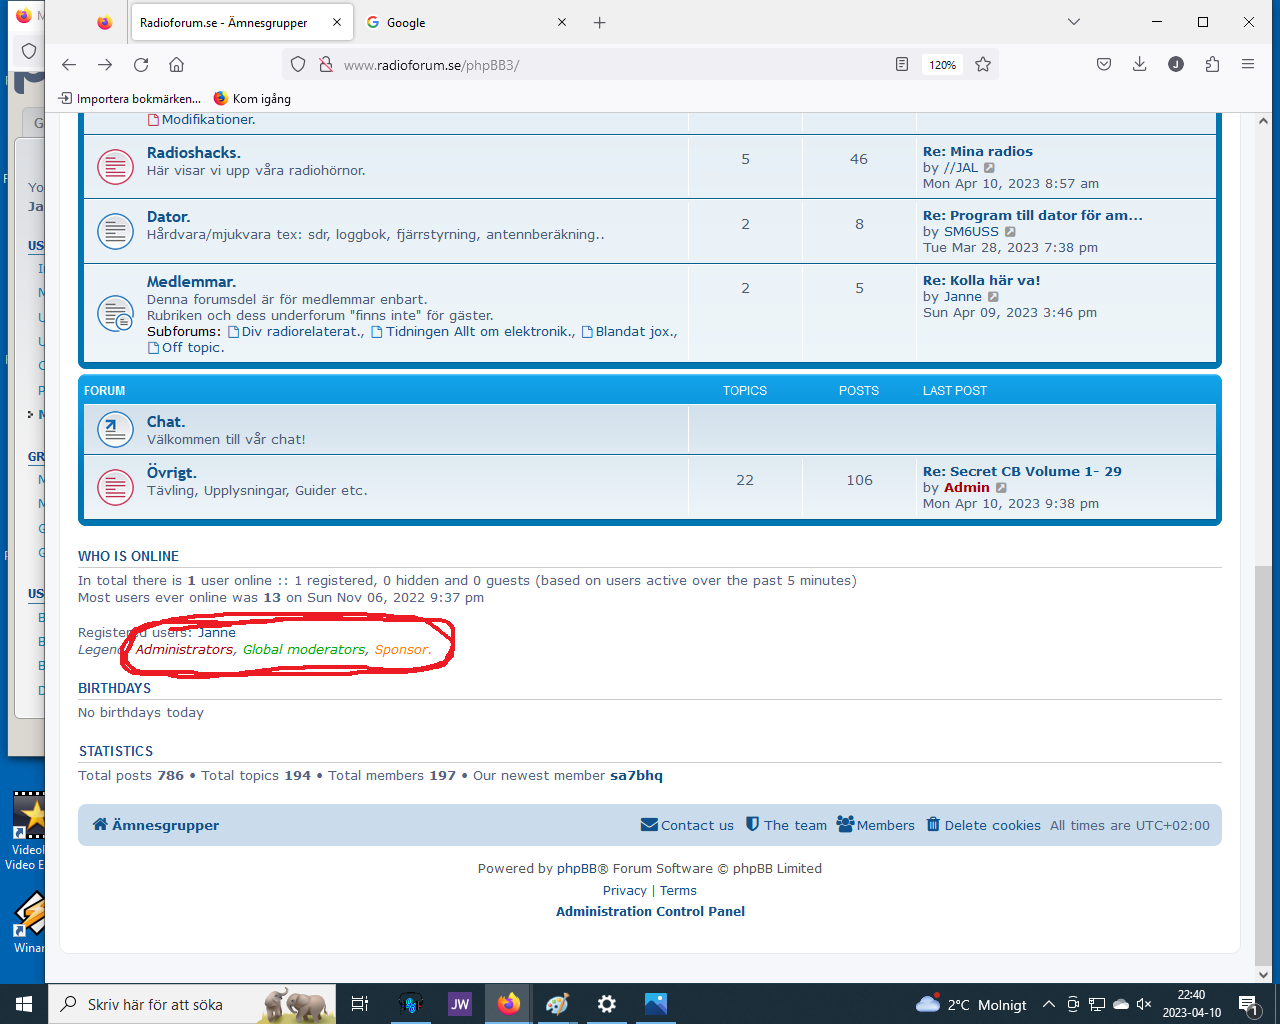Toggle the speaker mute icon in system tray
This screenshot has height=1024, width=1280.
(1144, 1004)
